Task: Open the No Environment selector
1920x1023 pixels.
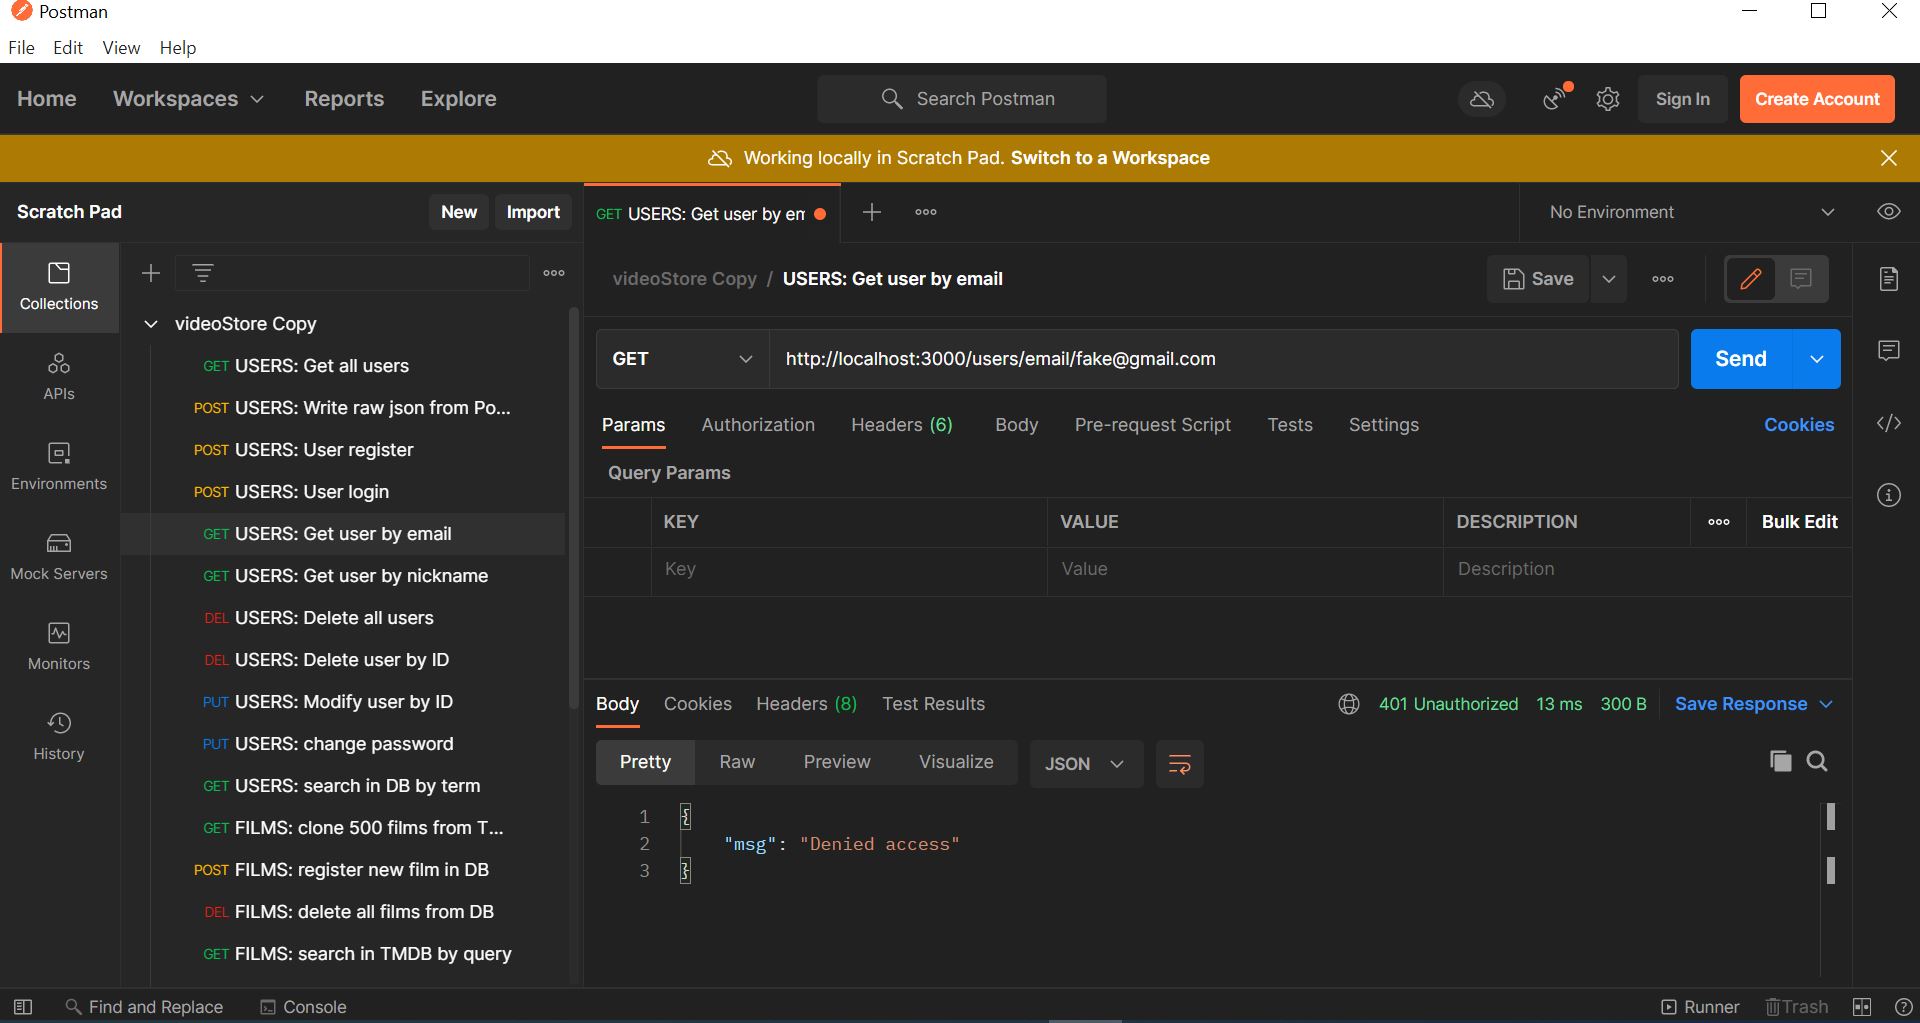Action: pyautogui.click(x=1692, y=212)
